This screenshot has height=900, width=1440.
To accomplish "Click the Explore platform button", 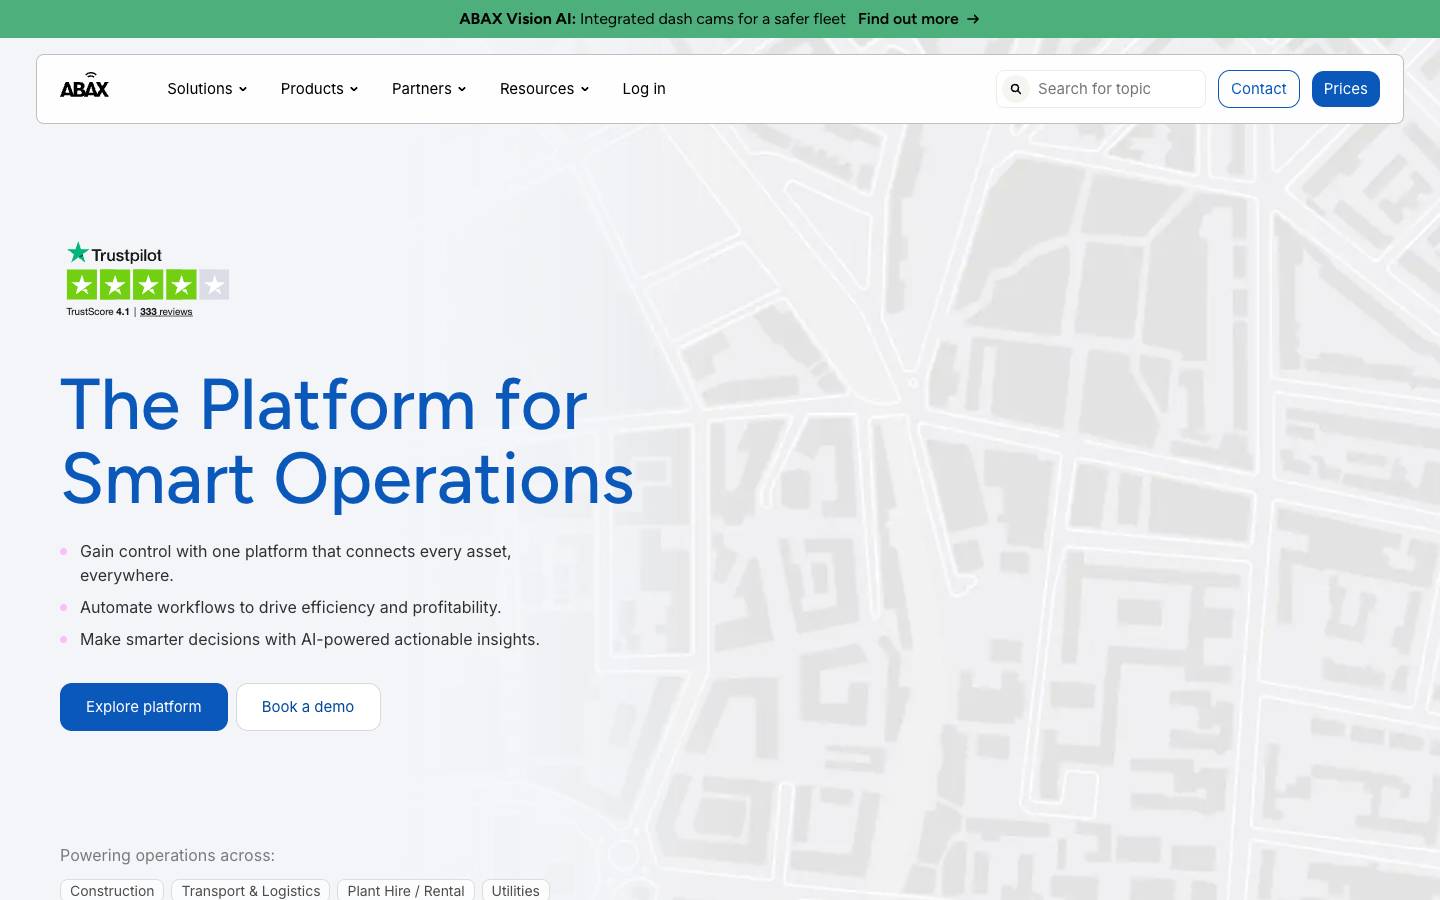I will pyautogui.click(x=144, y=707).
